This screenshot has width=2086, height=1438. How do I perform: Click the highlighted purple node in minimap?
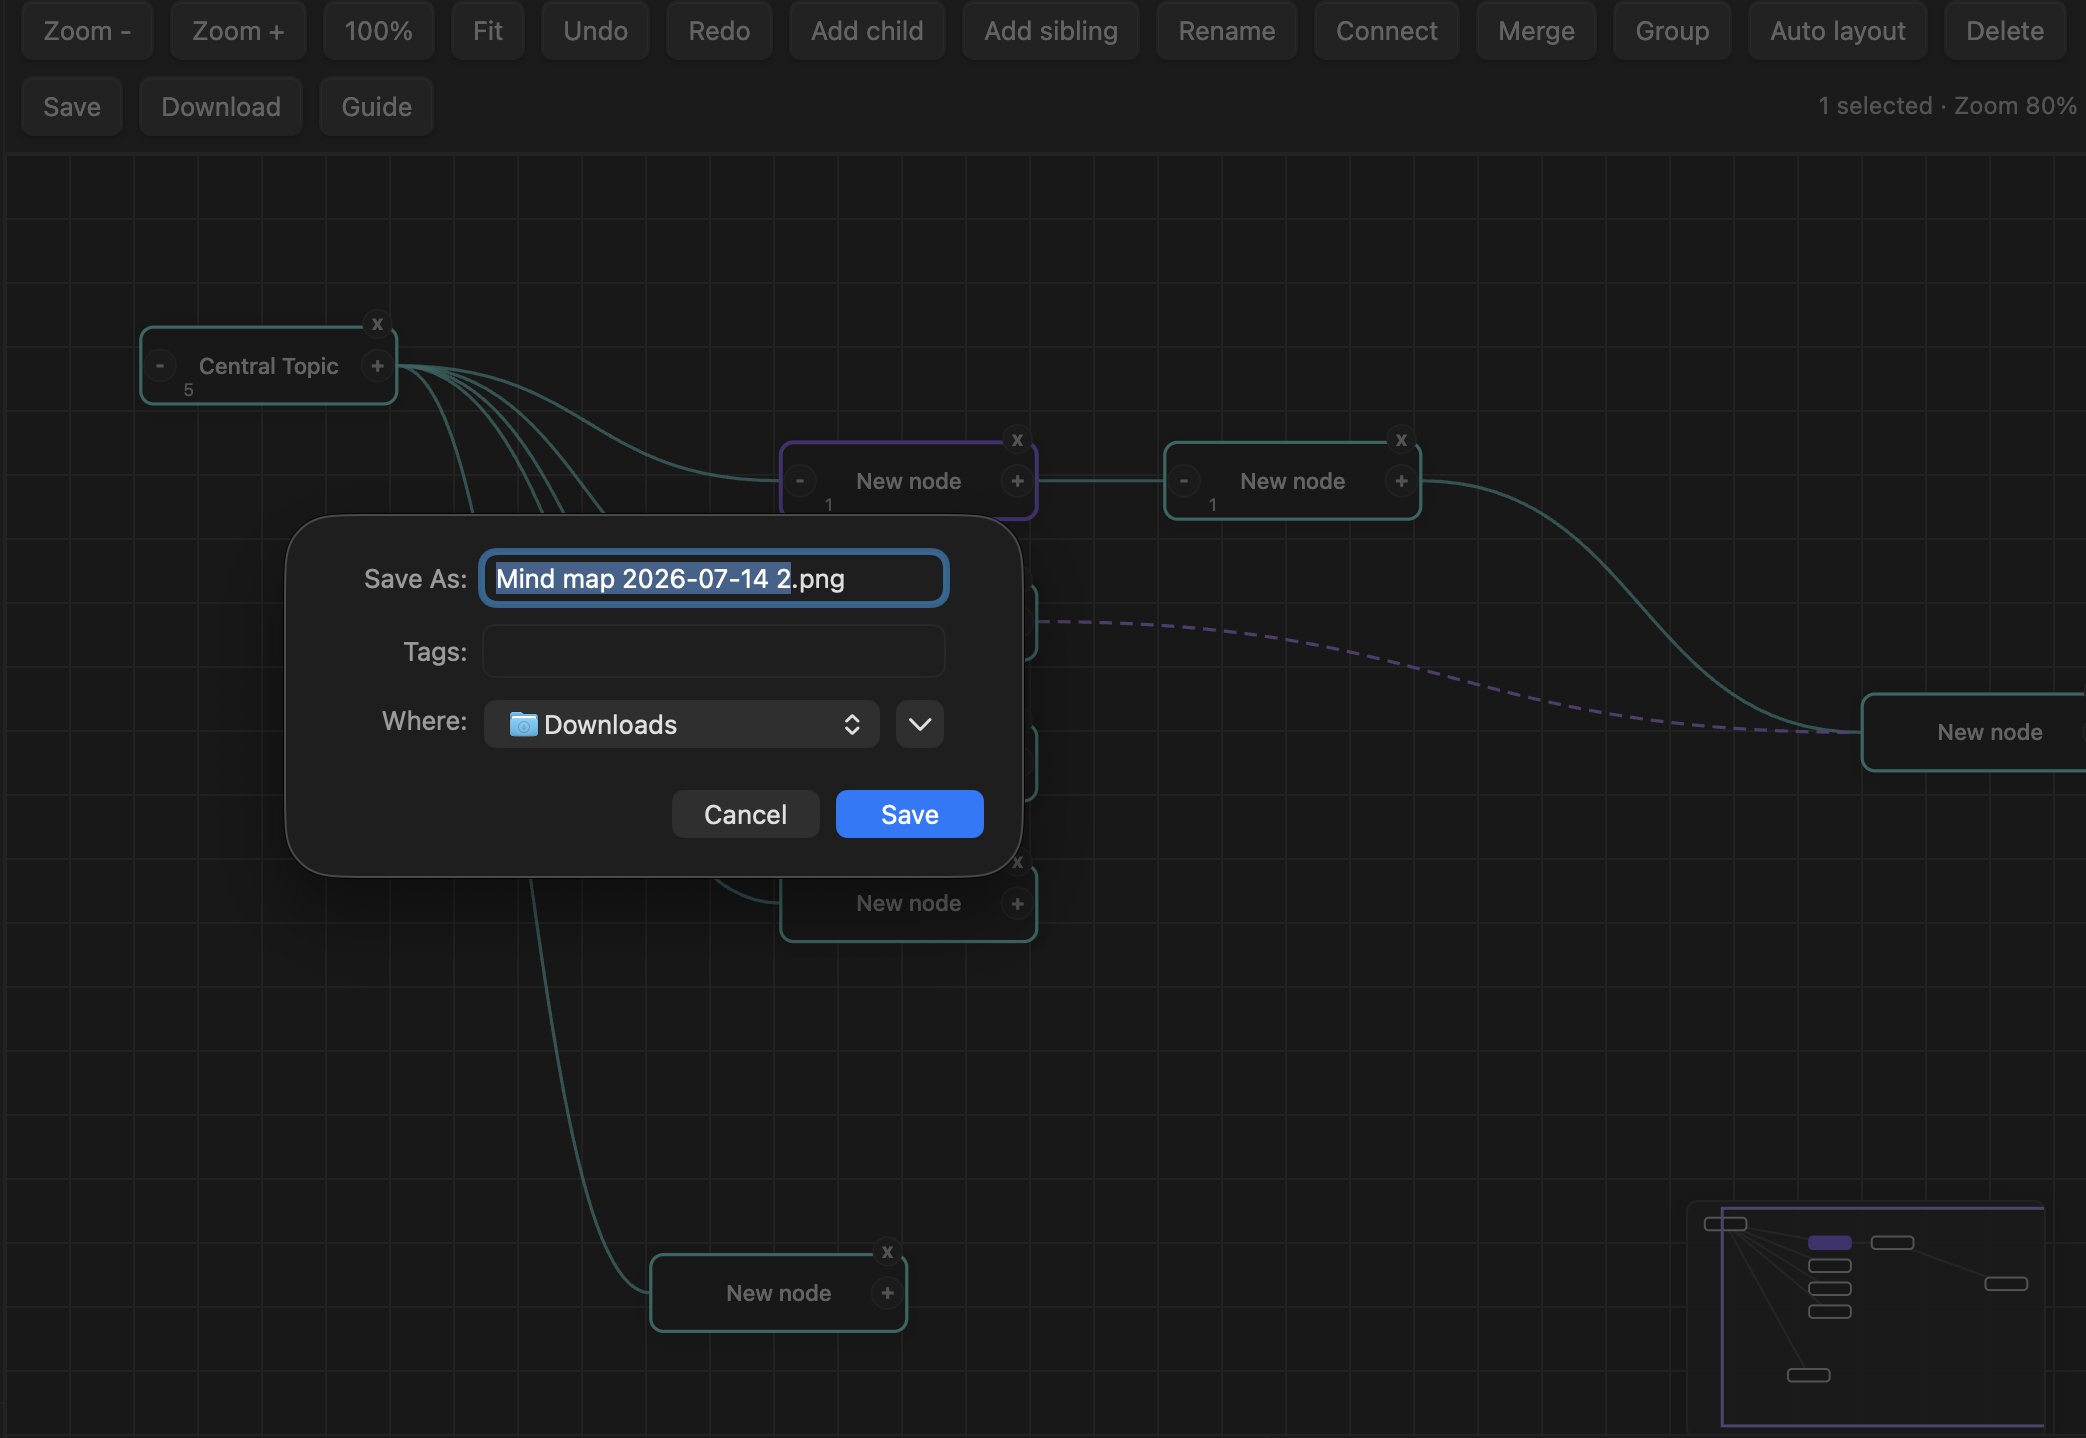pos(1830,1243)
